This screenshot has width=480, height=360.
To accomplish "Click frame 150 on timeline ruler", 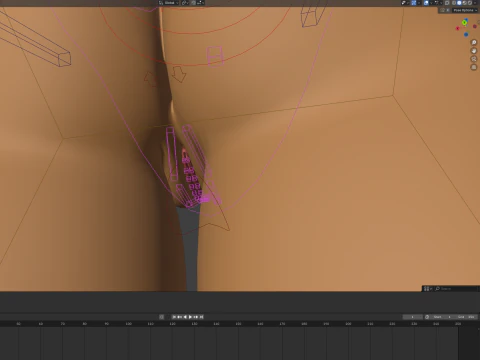I will [238, 324].
